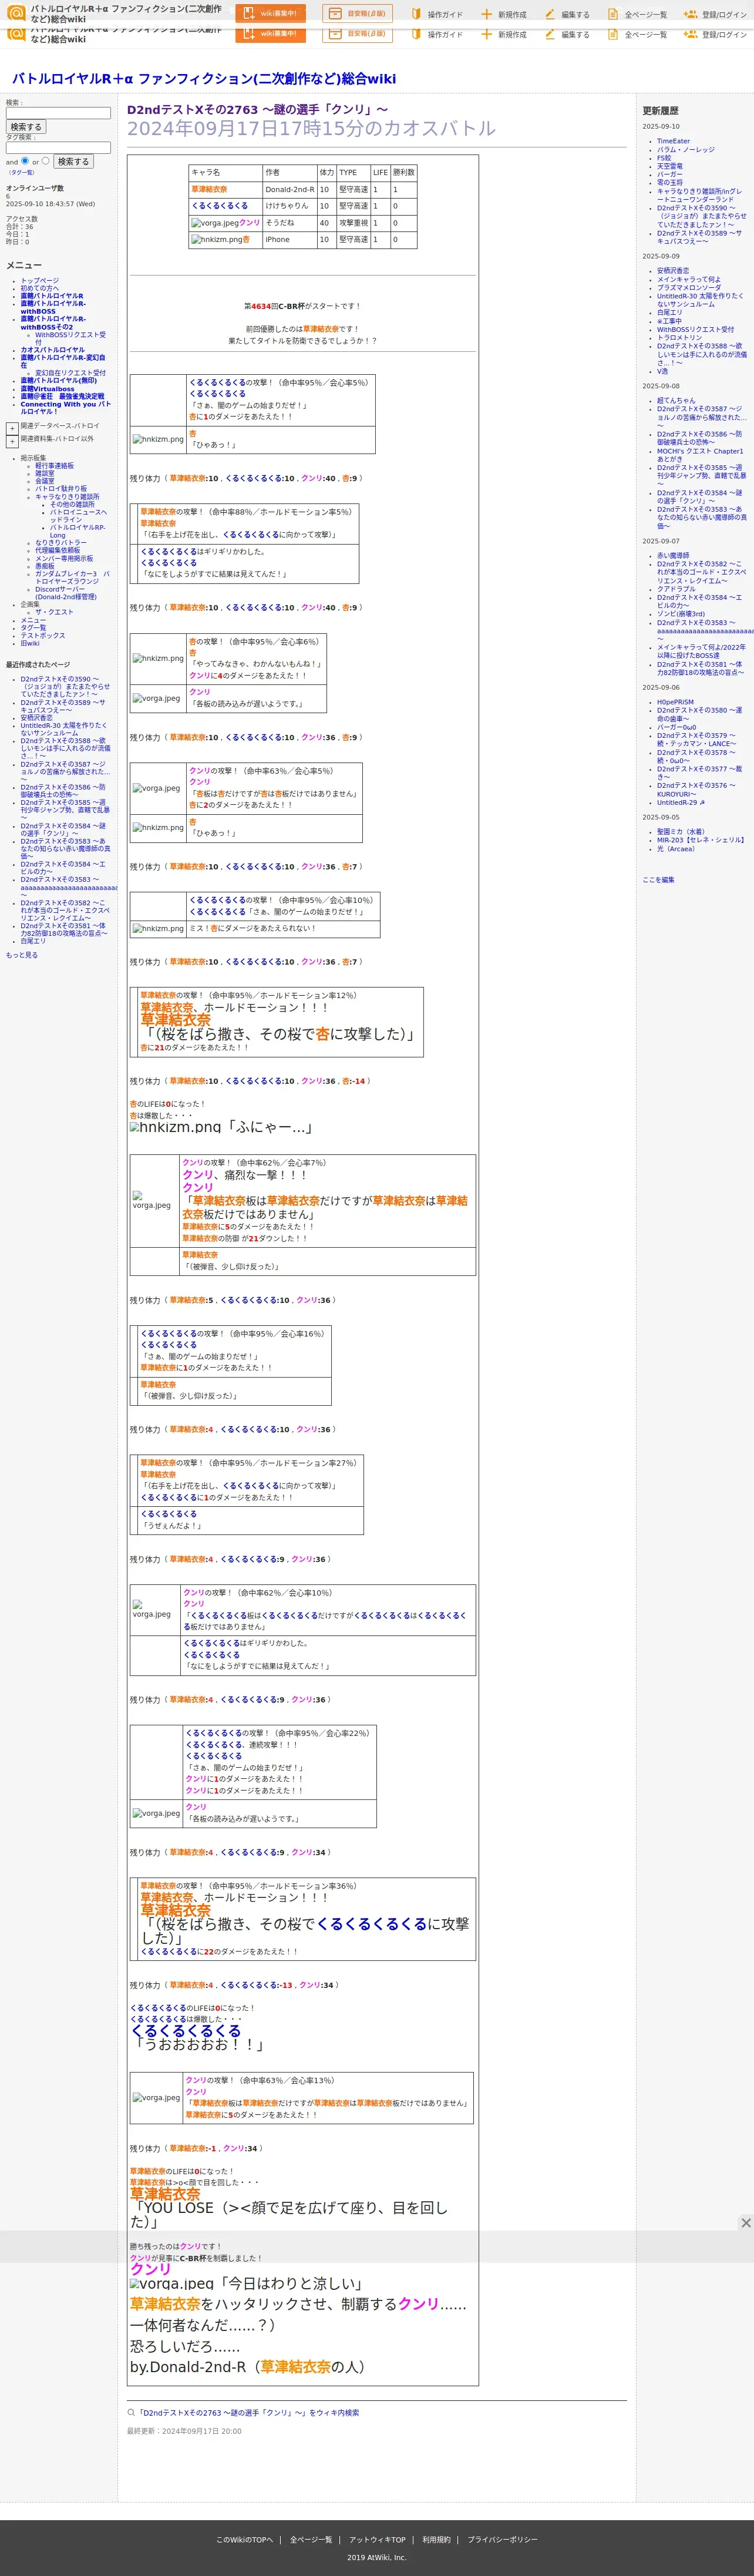Click 検索する button under the keyword field
Screen dimensions: 754x2576
[x=25, y=127]
